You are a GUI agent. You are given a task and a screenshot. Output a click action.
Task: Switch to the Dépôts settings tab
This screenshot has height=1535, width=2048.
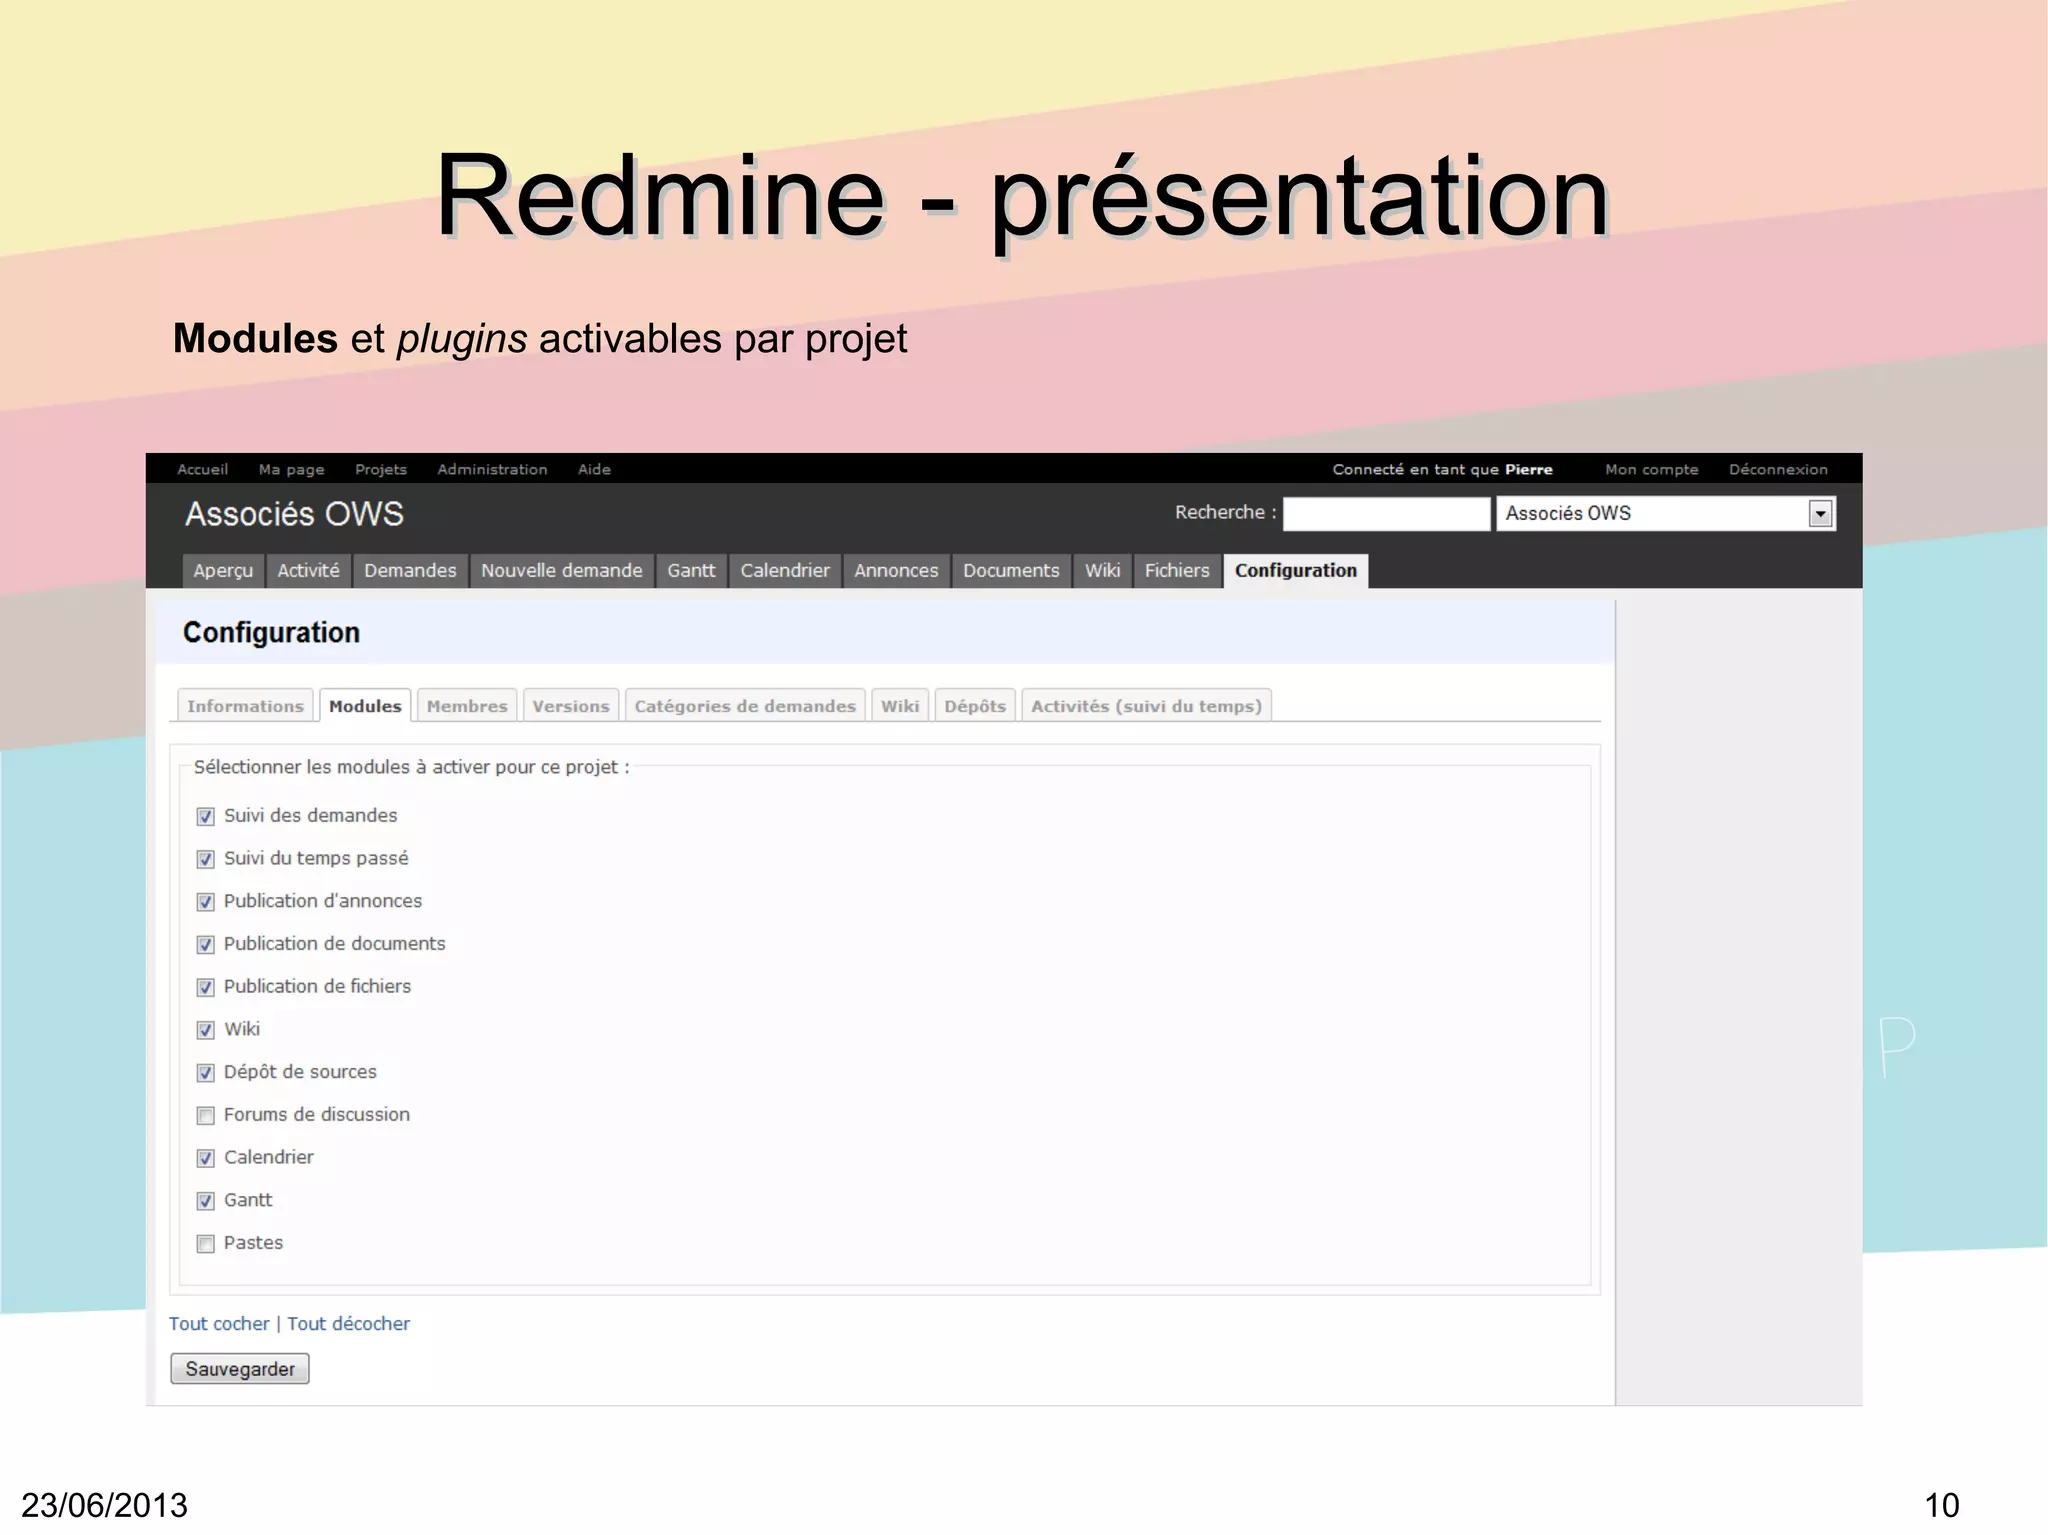coord(975,706)
